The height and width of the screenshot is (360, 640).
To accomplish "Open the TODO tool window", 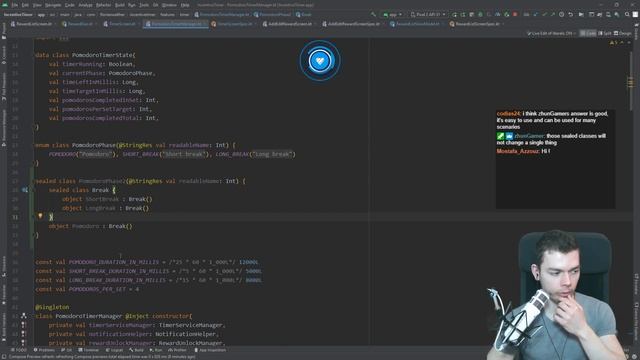I will click(19, 350).
